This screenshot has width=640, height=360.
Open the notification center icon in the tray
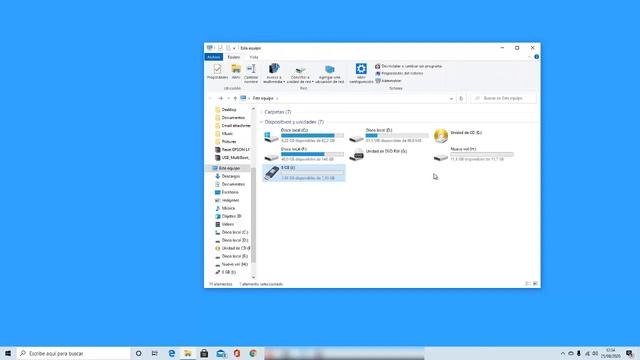(x=630, y=353)
